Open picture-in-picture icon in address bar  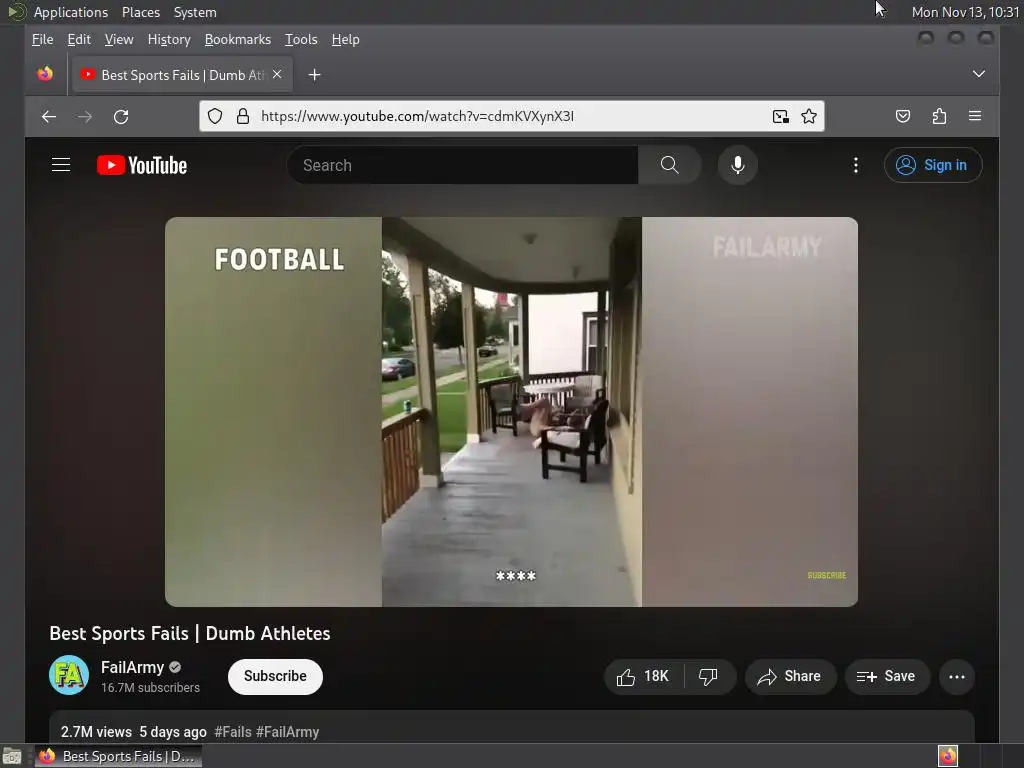coord(780,116)
